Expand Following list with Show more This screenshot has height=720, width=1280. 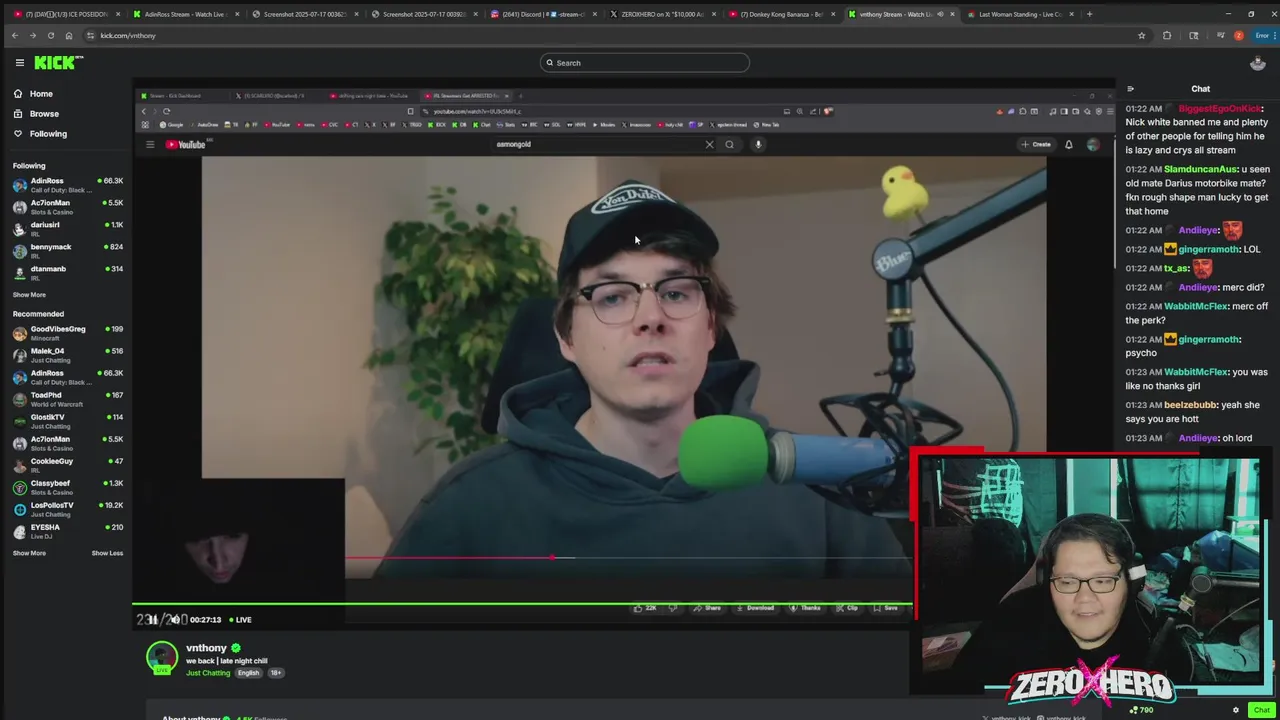29,295
